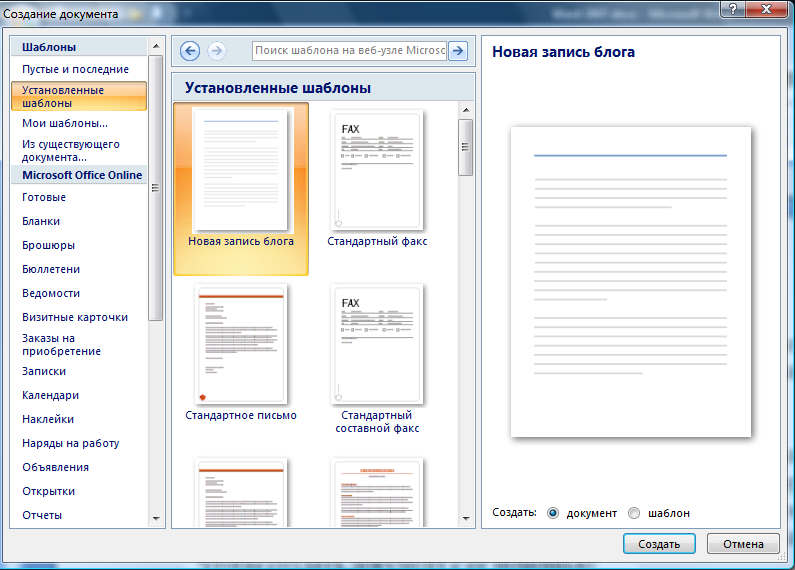This screenshot has height=570, width=795.
Task: Open the dialog help question-mark button
Action: pos(733,9)
